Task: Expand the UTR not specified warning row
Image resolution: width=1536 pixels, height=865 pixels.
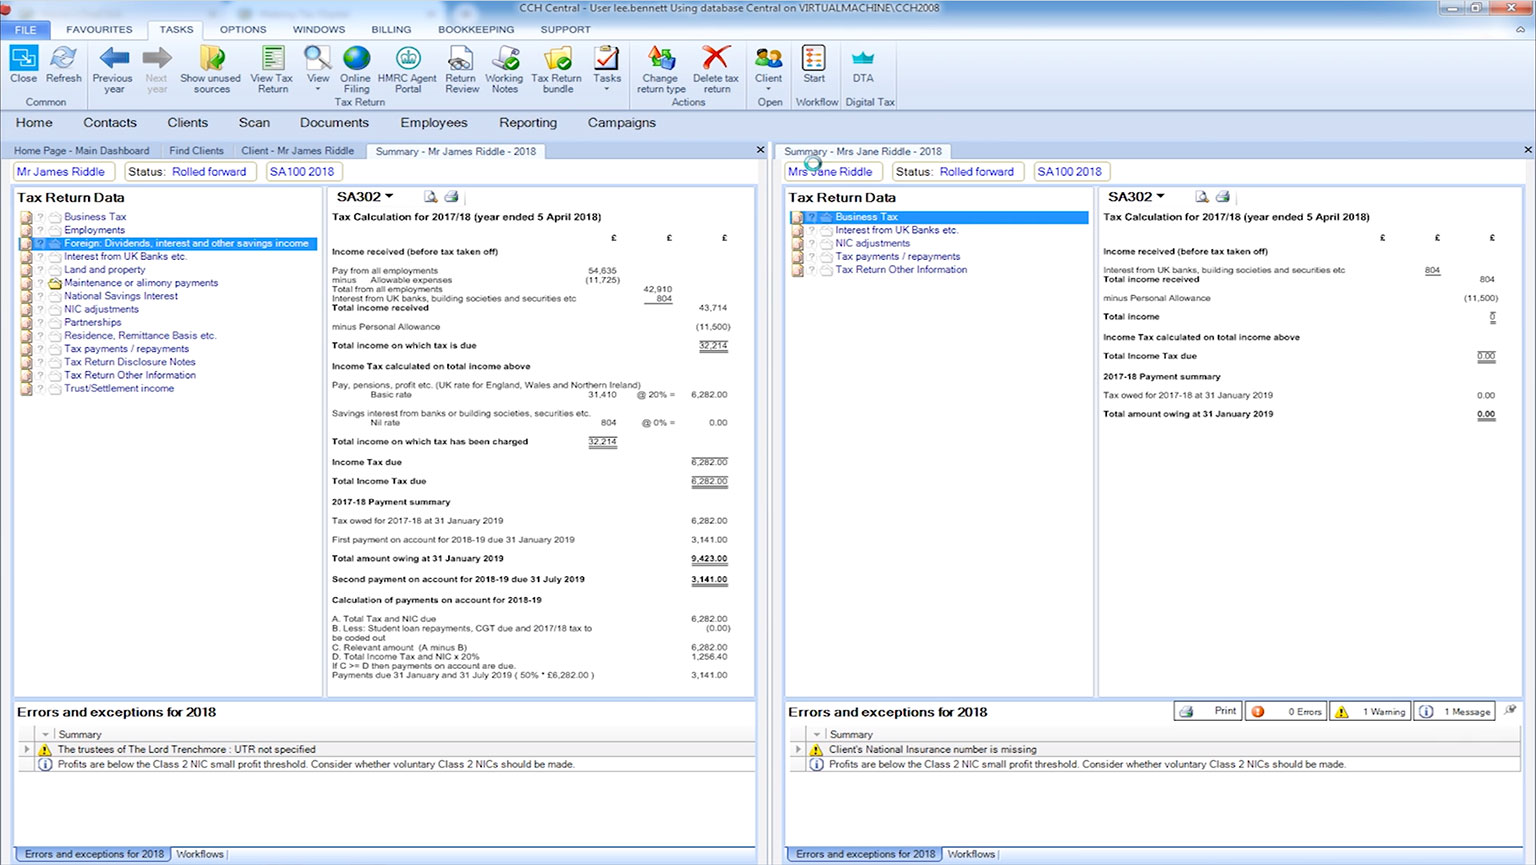Action: (27, 749)
